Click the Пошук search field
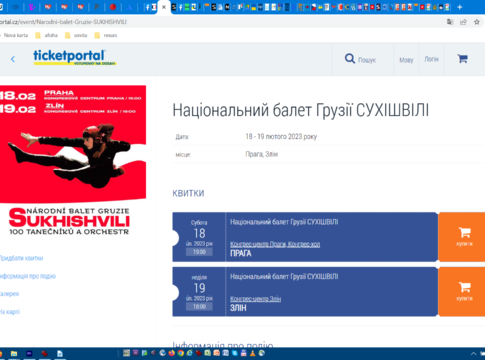485x360 pixels. tap(367, 60)
